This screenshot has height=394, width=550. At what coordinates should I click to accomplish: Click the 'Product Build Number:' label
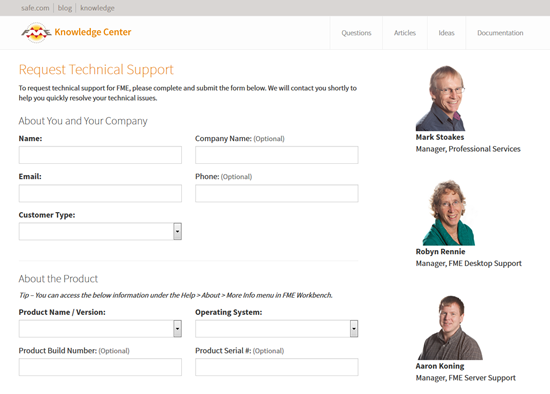[58, 351]
